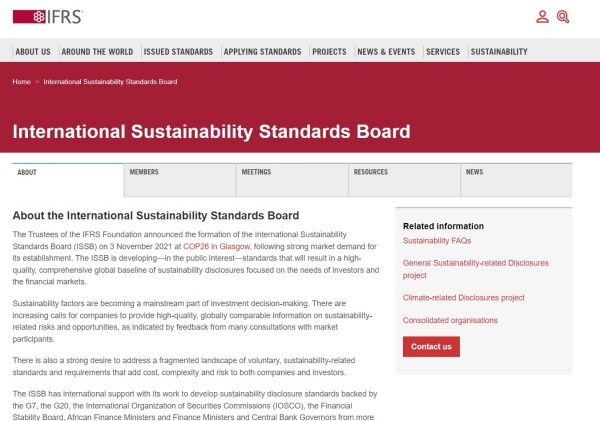The width and height of the screenshot is (600, 421).
Task: Open the search magnifier icon
Action: coord(563,17)
